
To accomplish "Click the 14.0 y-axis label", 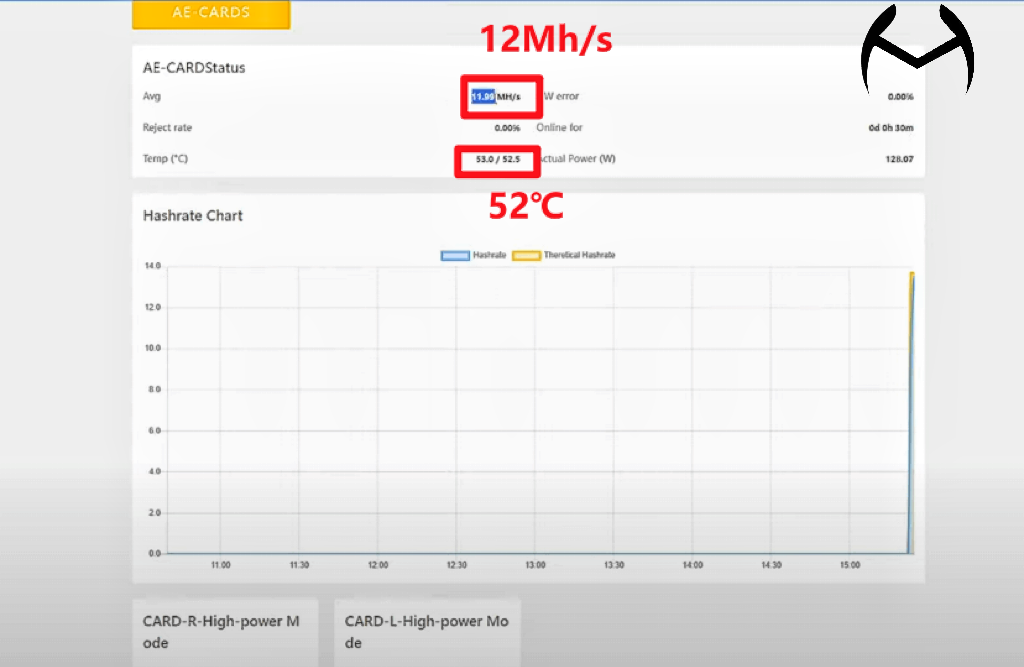I will (x=153, y=266).
